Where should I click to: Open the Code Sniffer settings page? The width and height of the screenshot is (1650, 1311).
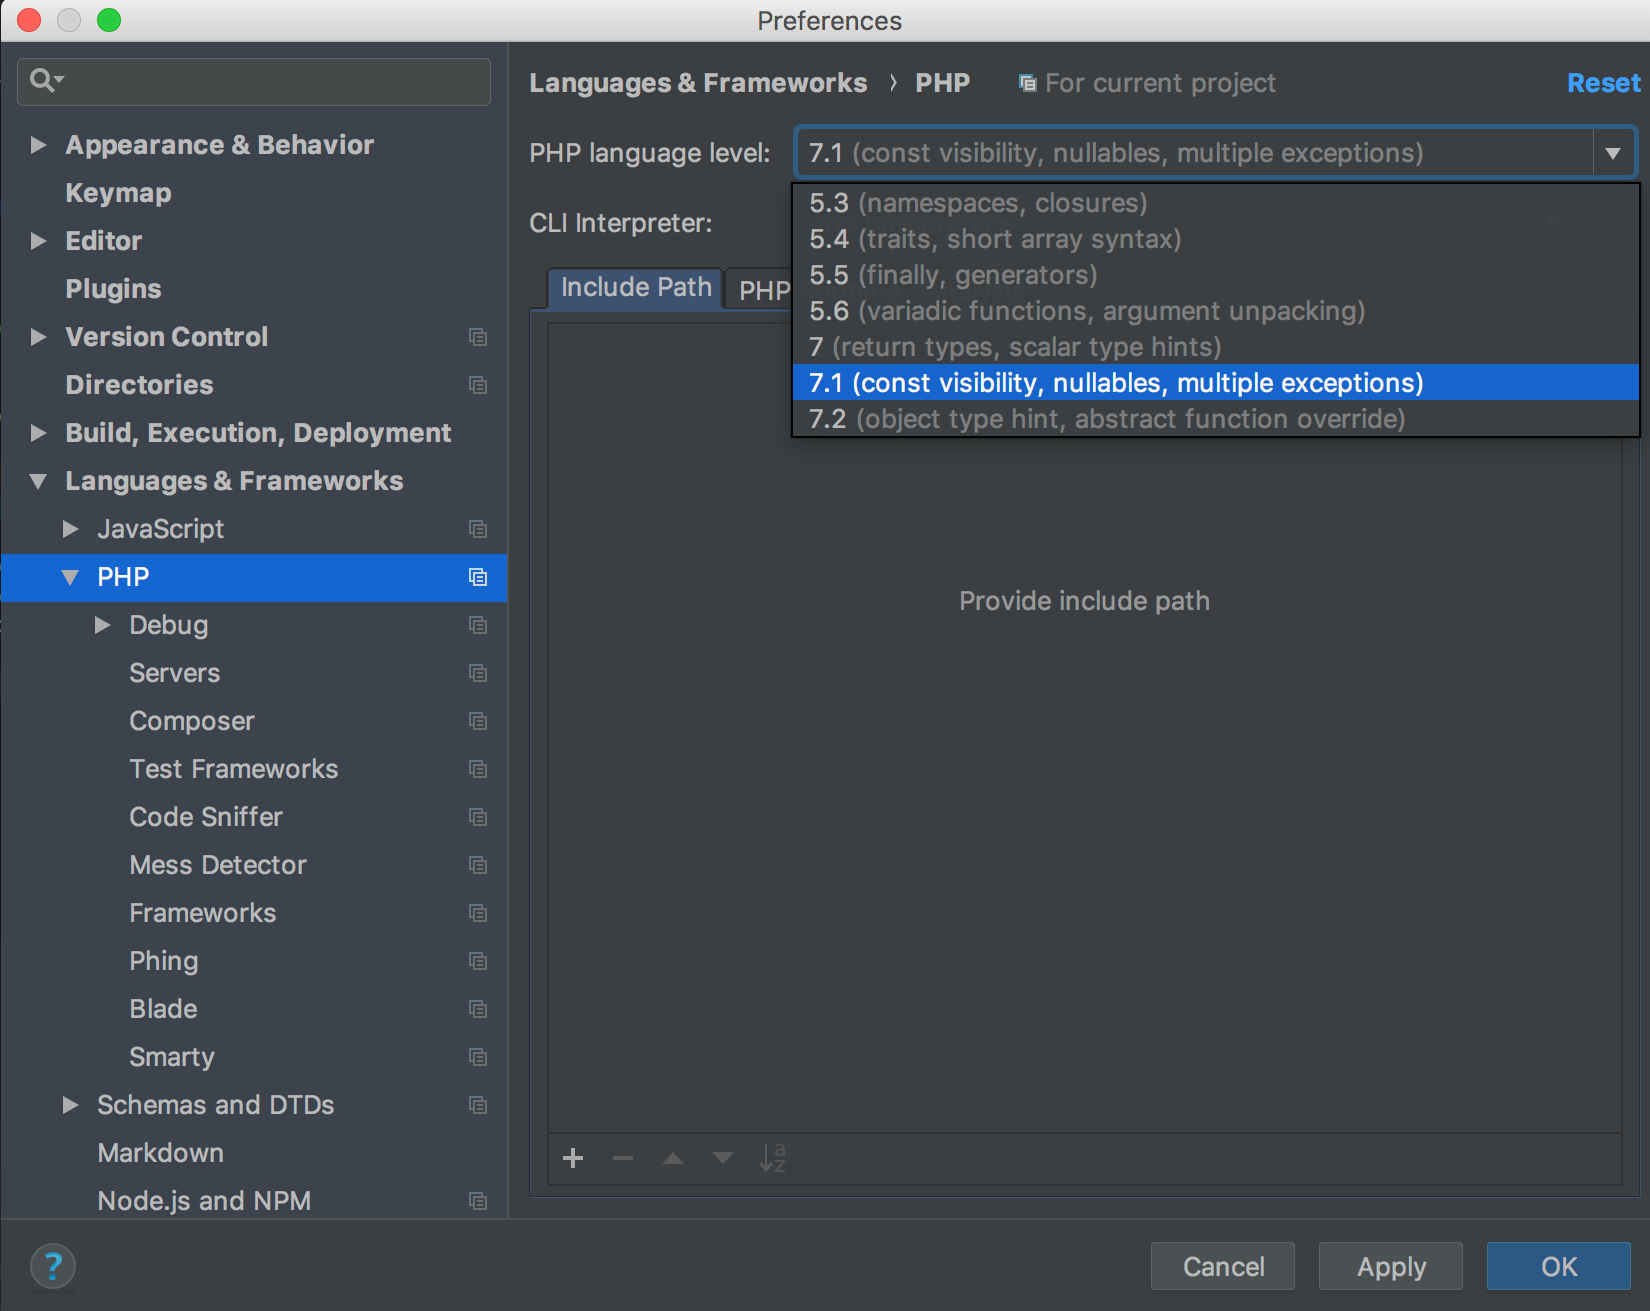click(206, 817)
